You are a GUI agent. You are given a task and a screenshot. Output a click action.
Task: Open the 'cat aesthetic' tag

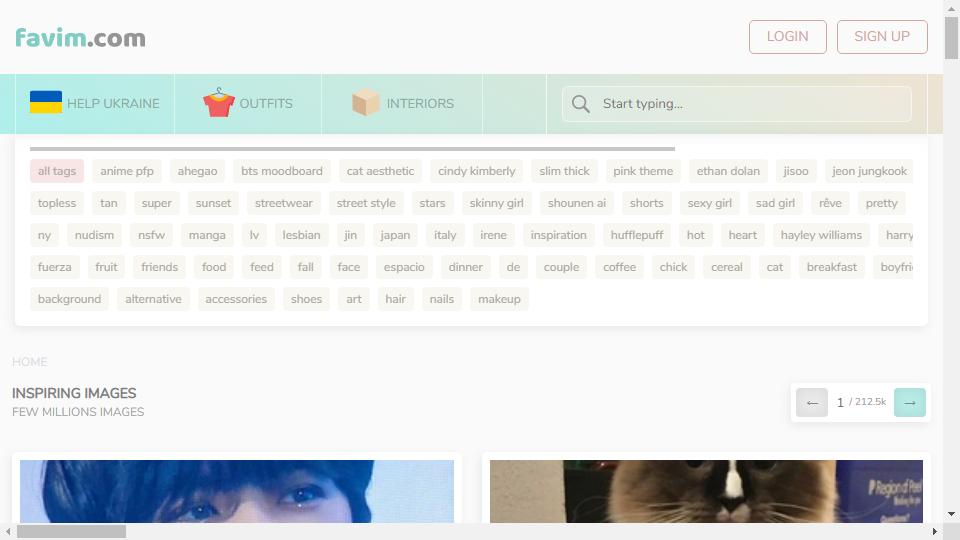[x=380, y=171]
